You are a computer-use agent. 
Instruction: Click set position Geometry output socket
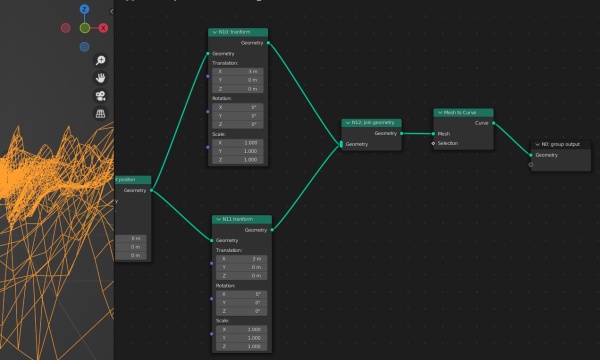152,190
